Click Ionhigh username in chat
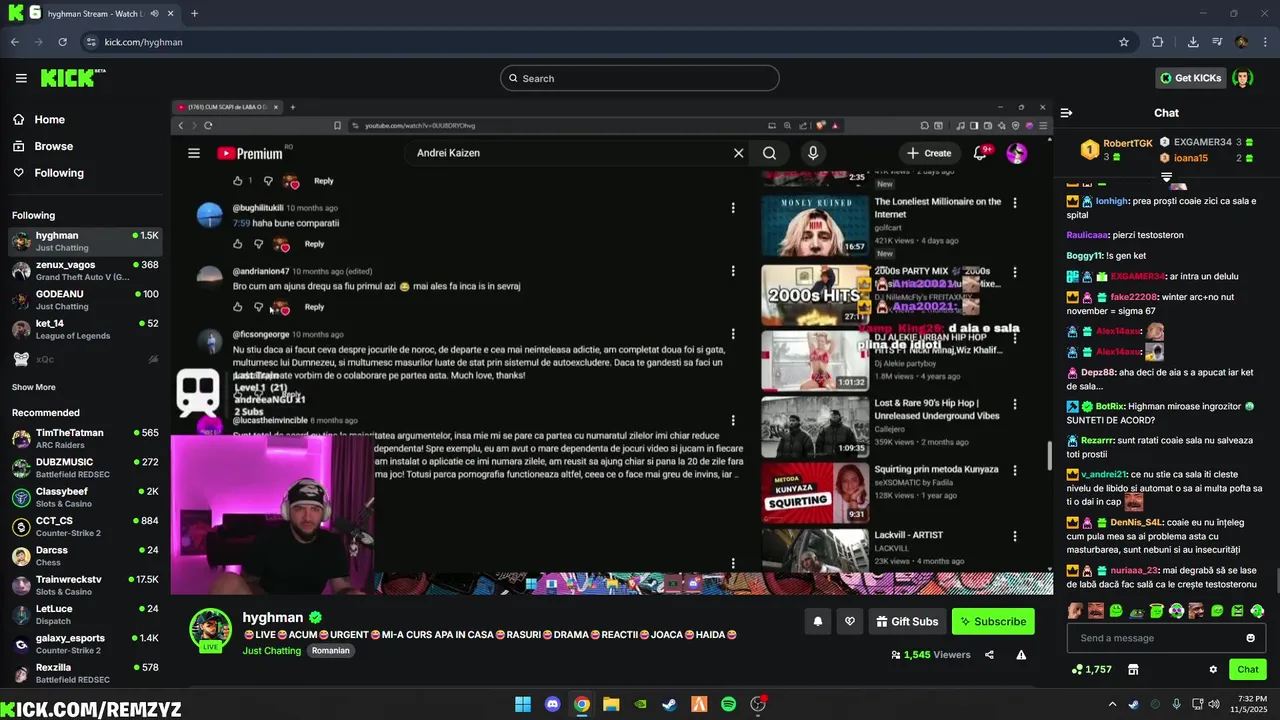Screen dimensions: 1280x720 [1110, 201]
